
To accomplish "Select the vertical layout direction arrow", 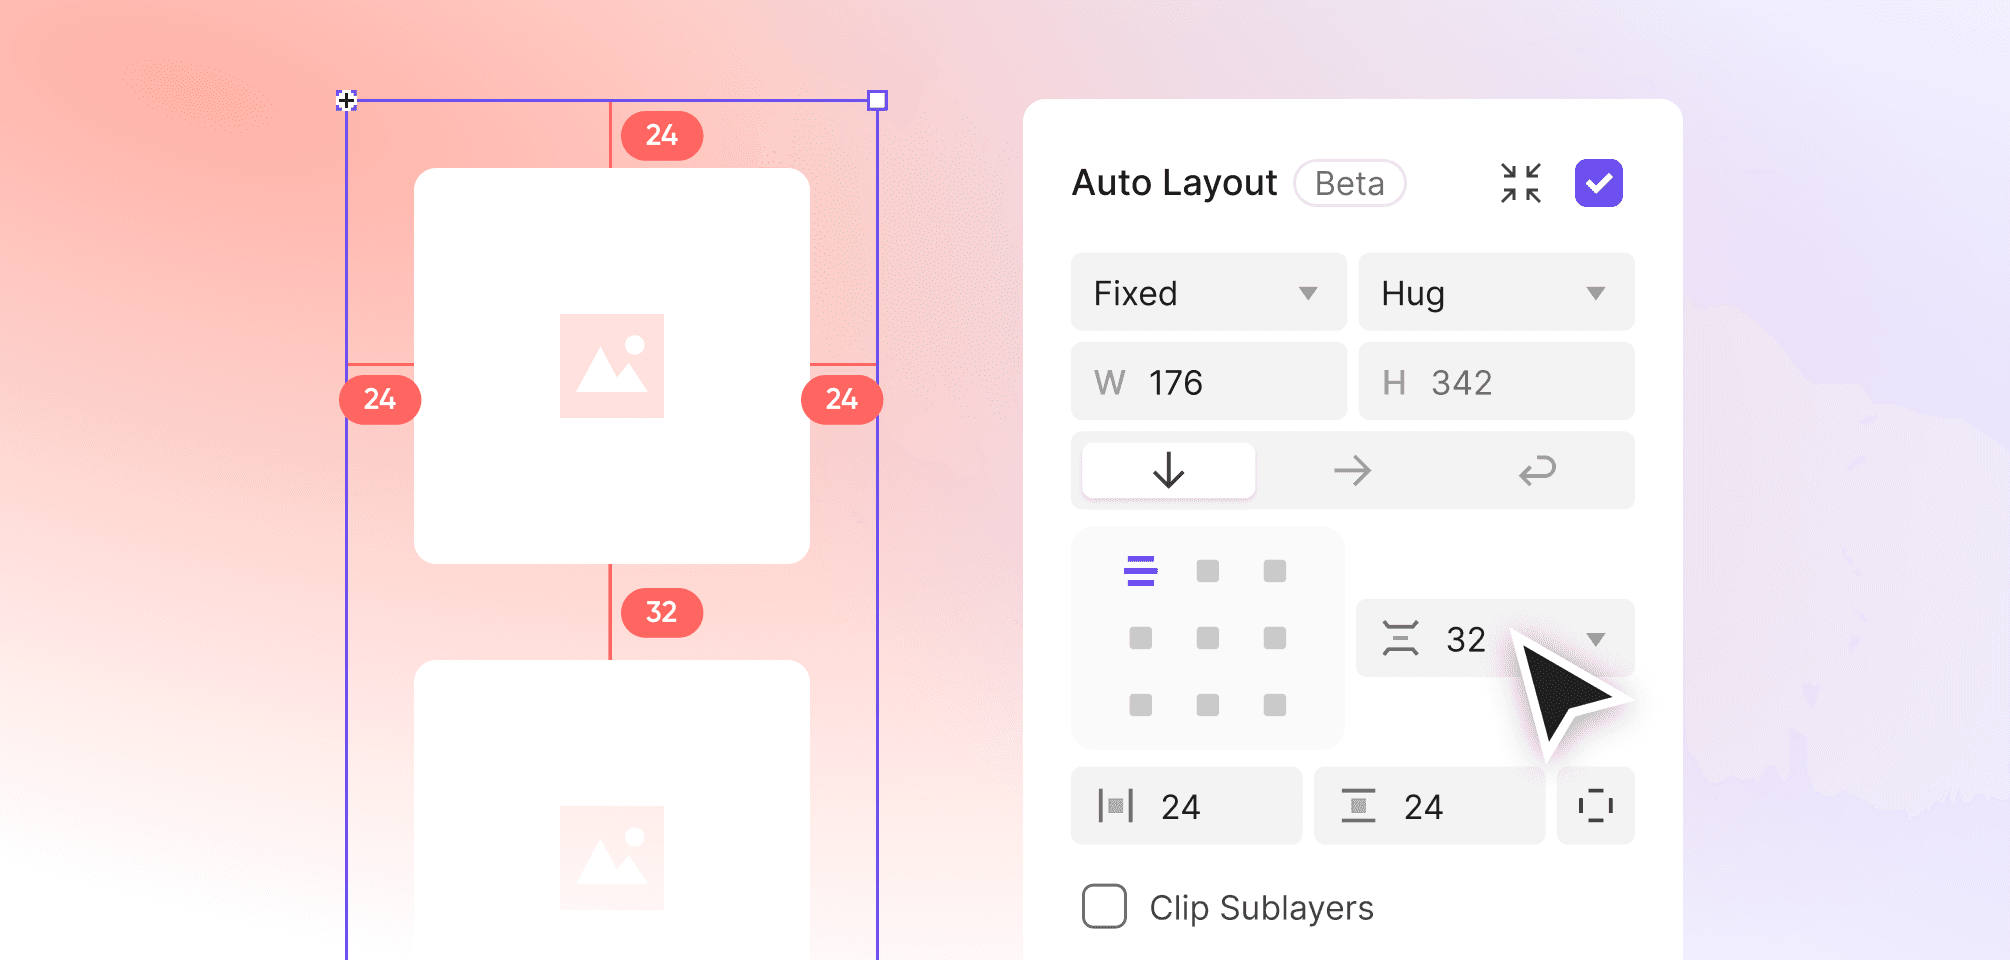I will click(x=1167, y=470).
